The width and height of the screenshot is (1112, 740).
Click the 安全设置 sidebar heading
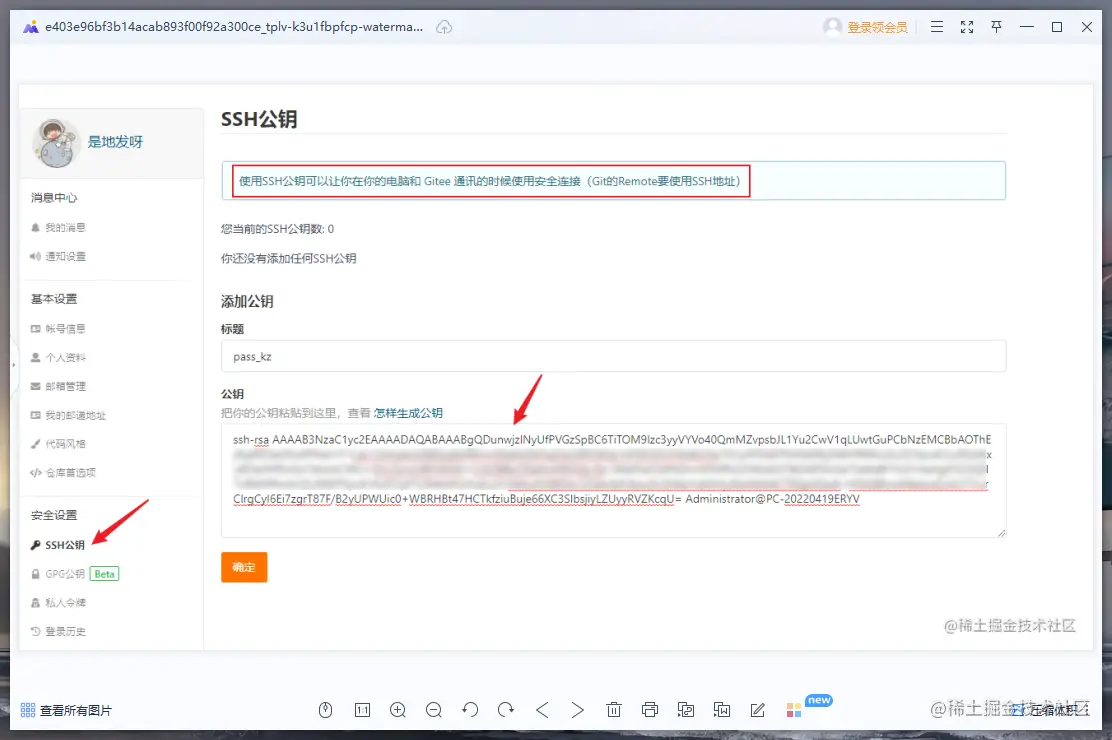[x=54, y=515]
